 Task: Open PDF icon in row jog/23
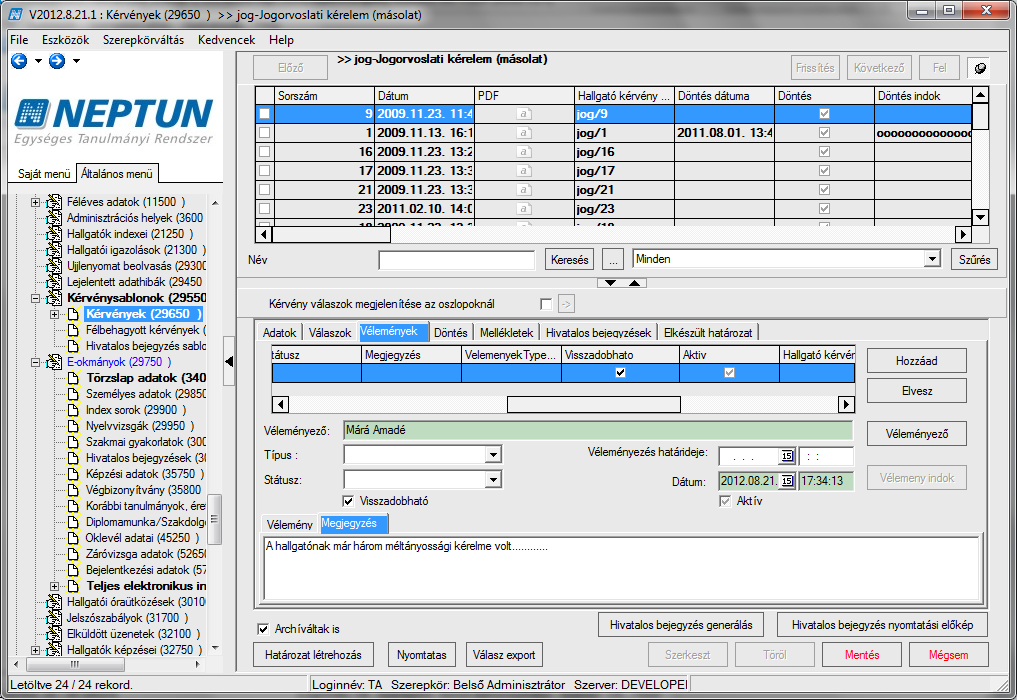point(524,209)
